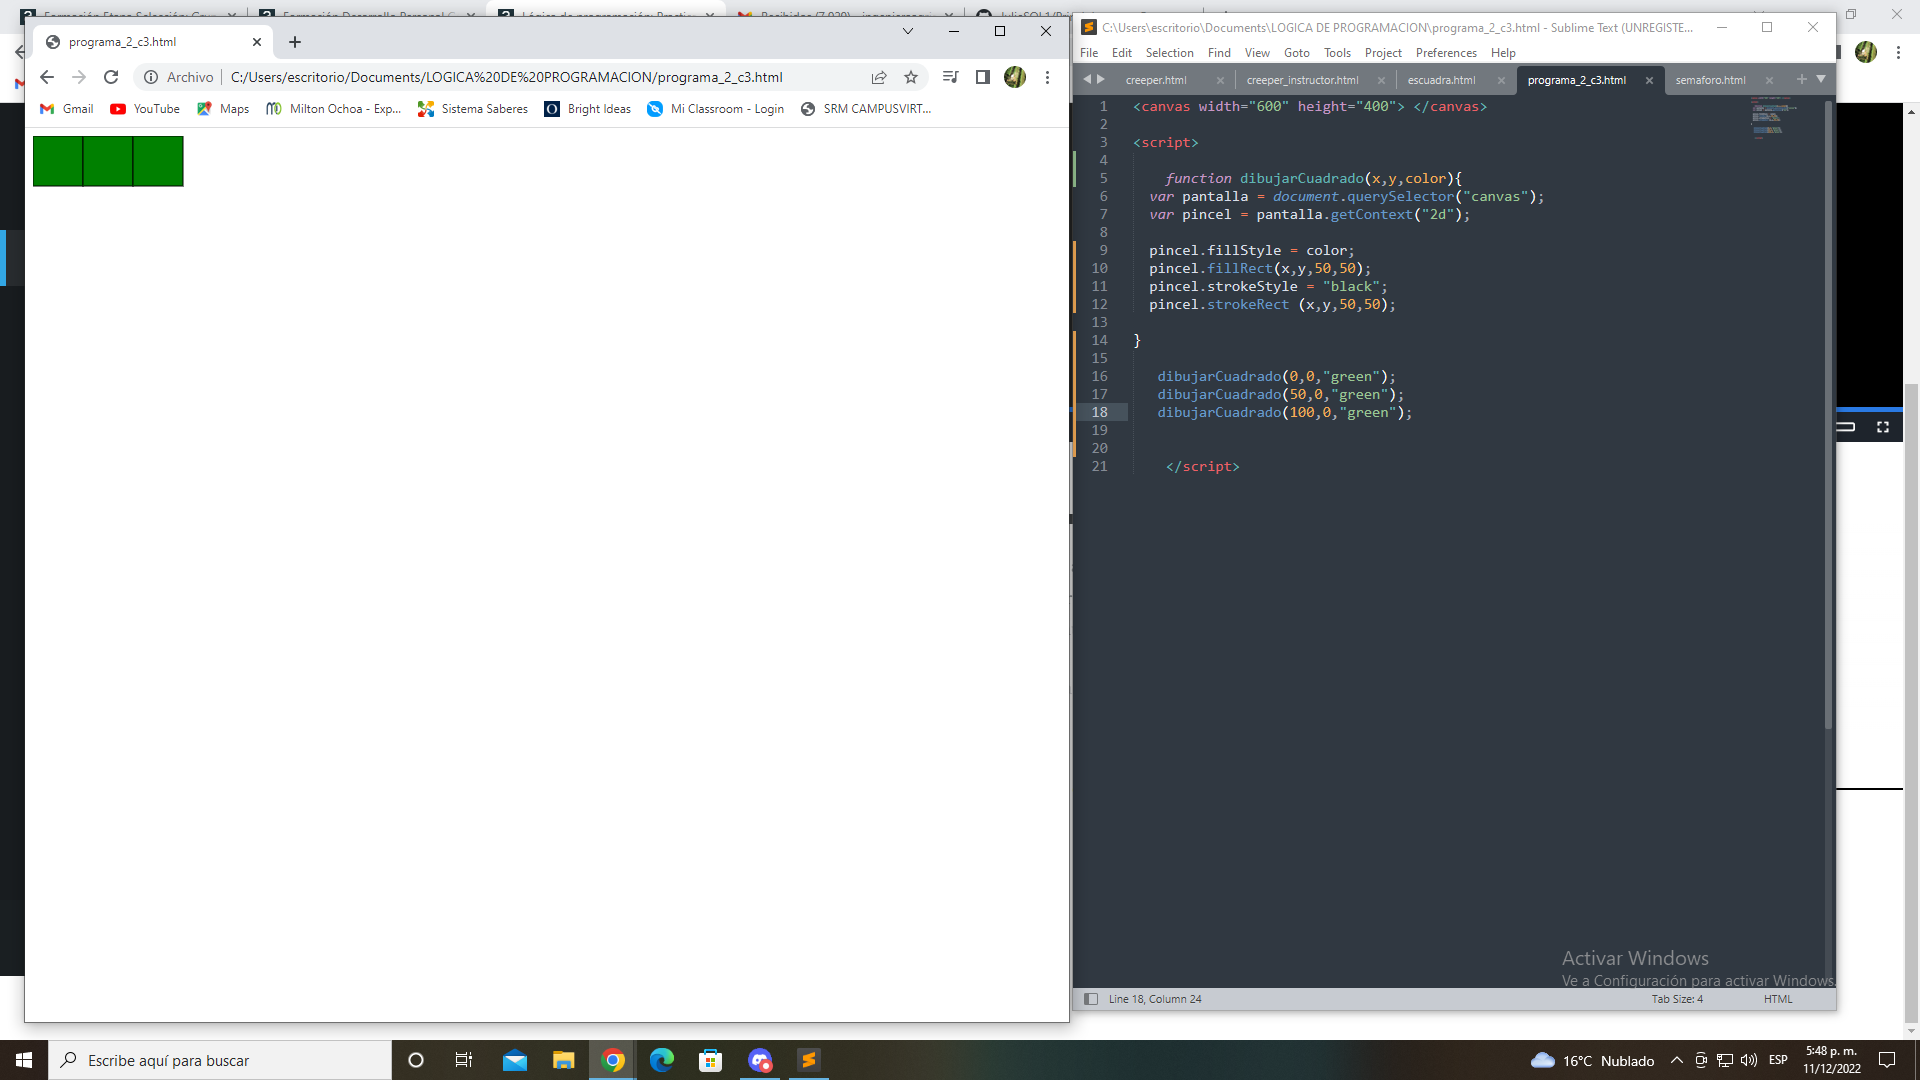Open Mail app from taskbar
Viewport: 1920px width, 1080px height.
[515, 1060]
